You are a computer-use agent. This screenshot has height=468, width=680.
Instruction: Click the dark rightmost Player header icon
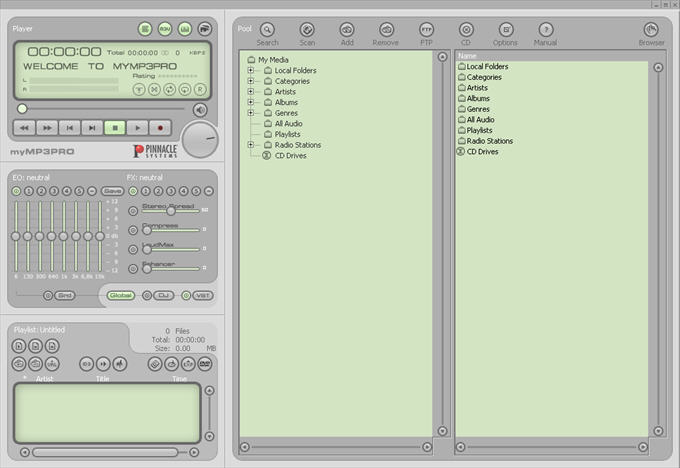(205, 29)
